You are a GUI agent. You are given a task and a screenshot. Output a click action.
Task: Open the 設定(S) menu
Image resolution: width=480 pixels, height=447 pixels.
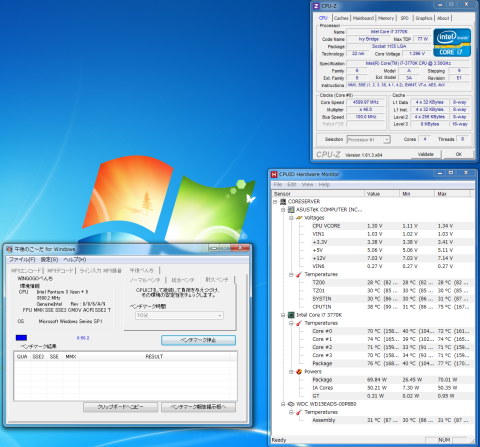click(x=49, y=259)
